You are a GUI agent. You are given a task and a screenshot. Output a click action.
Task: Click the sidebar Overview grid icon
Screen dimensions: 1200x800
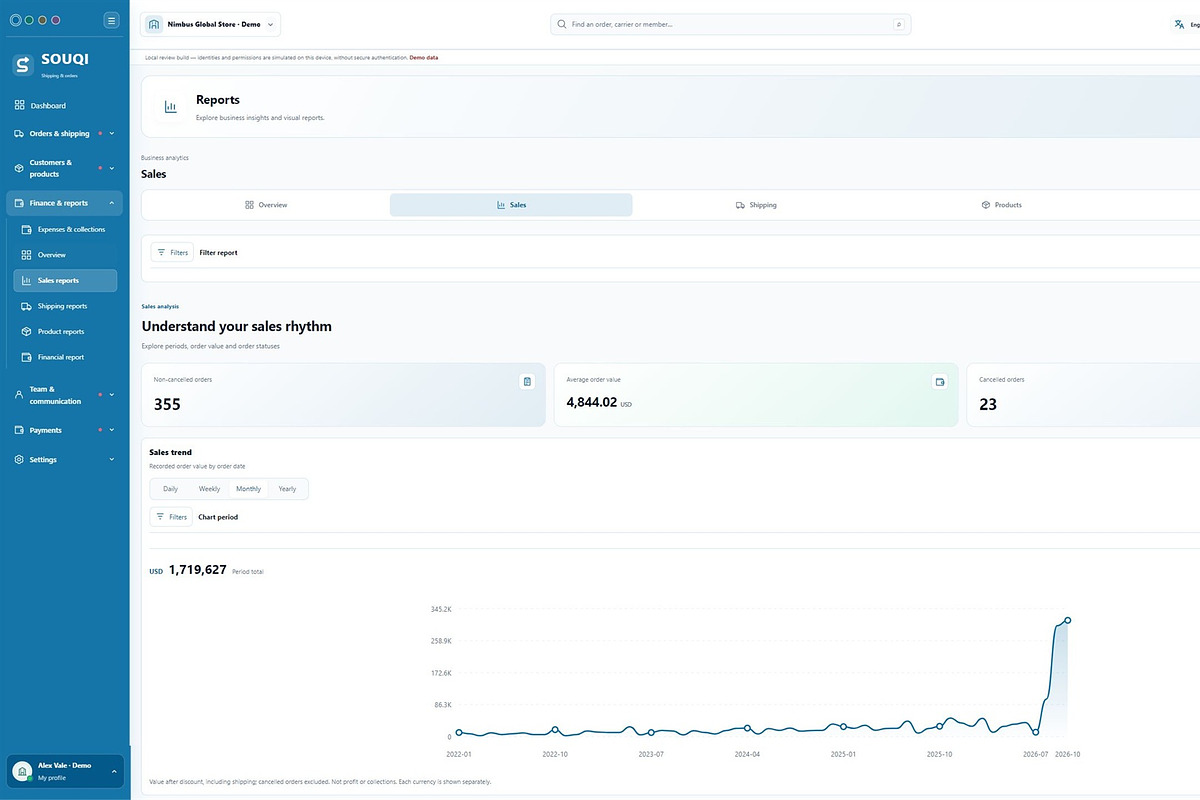pyautogui.click(x=27, y=255)
